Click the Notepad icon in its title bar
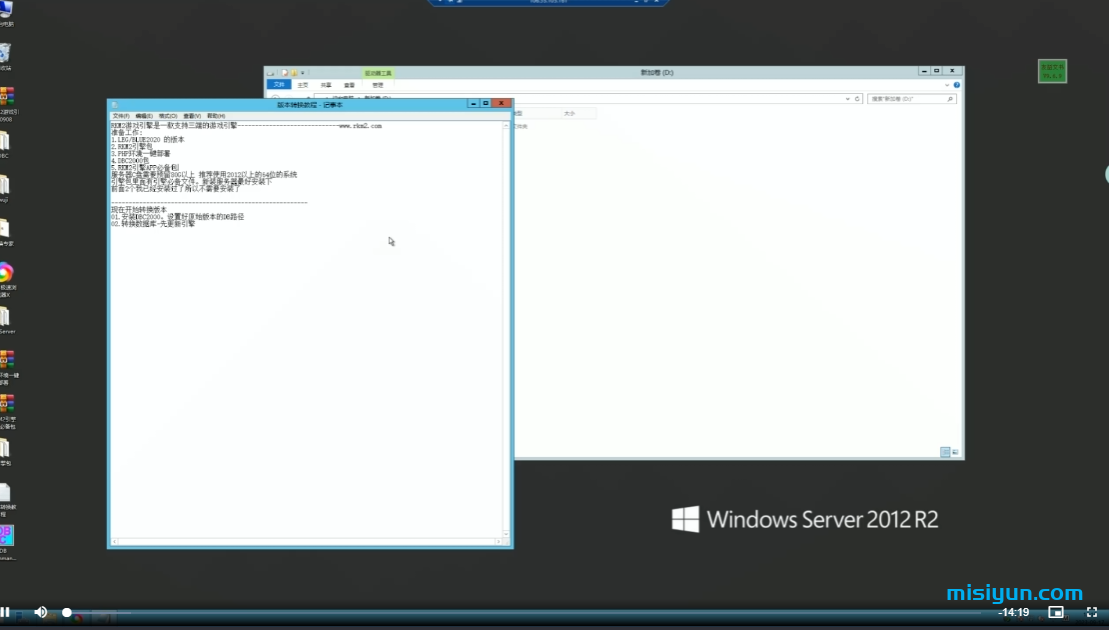Viewport: 1109px width, 630px height. pos(114,105)
